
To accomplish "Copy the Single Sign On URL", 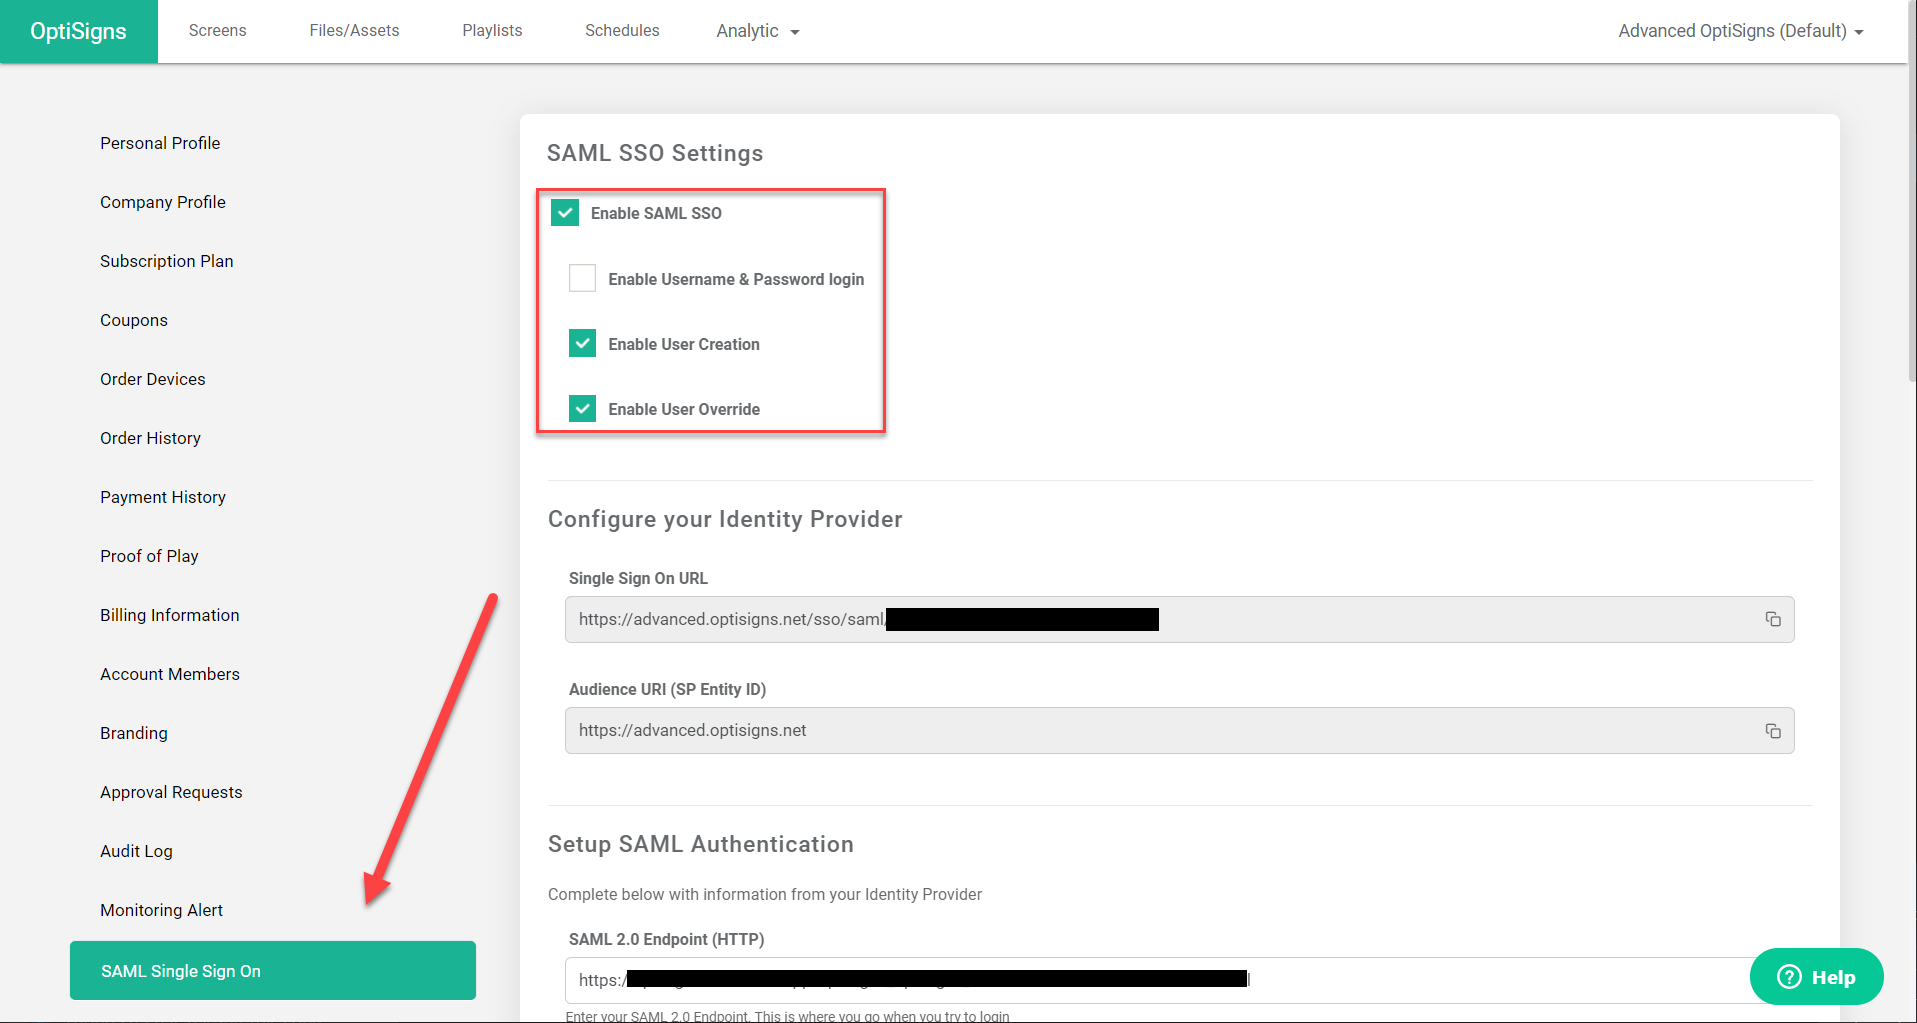I will (x=1772, y=620).
